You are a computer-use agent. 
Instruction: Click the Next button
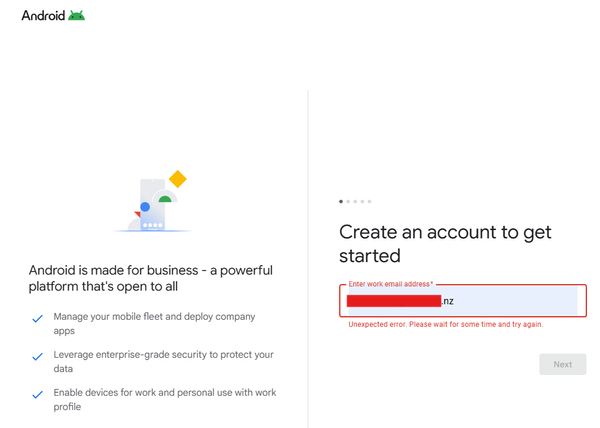562,364
